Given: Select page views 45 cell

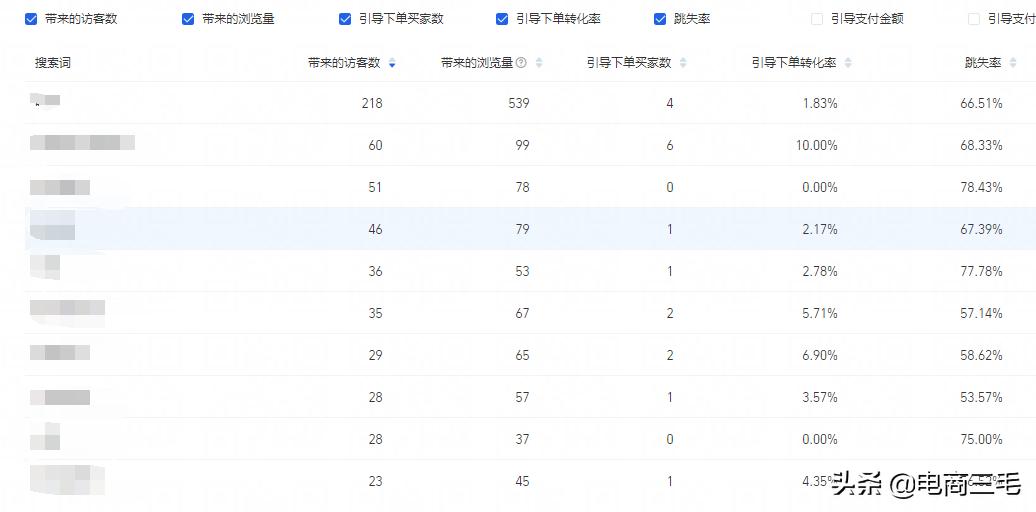Looking at the screenshot, I should [522, 482].
